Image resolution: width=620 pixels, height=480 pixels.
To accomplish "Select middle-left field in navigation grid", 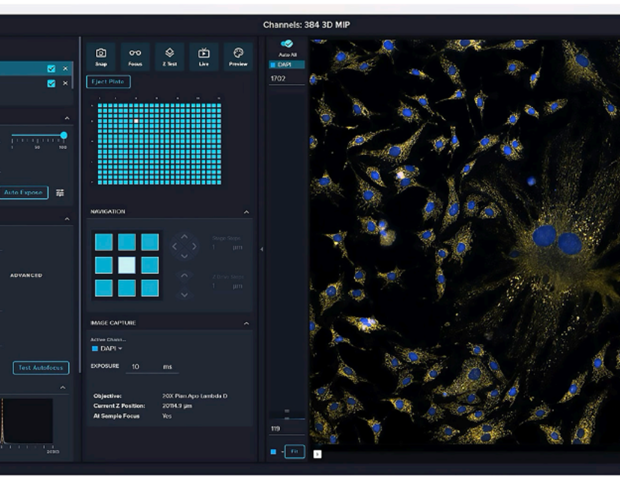I will tap(104, 265).
